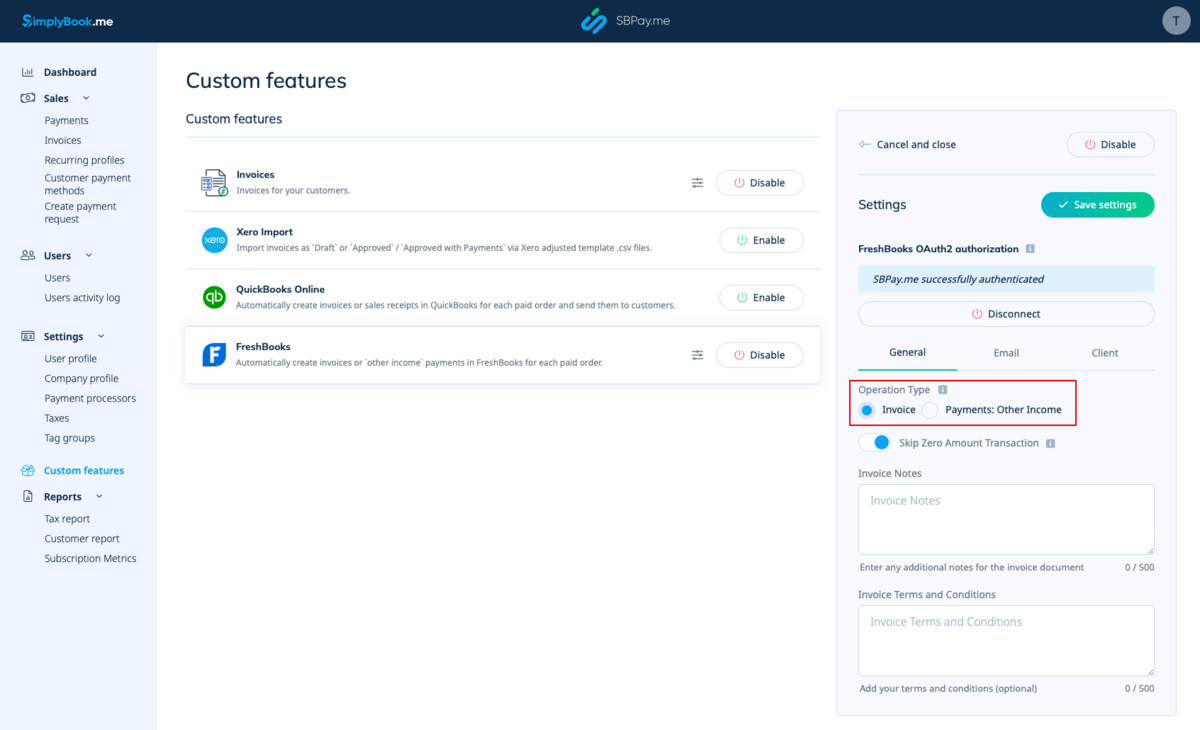Disable the Invoices feature
The width and height of the screenshot is (1200, 730).
point(759,183)
